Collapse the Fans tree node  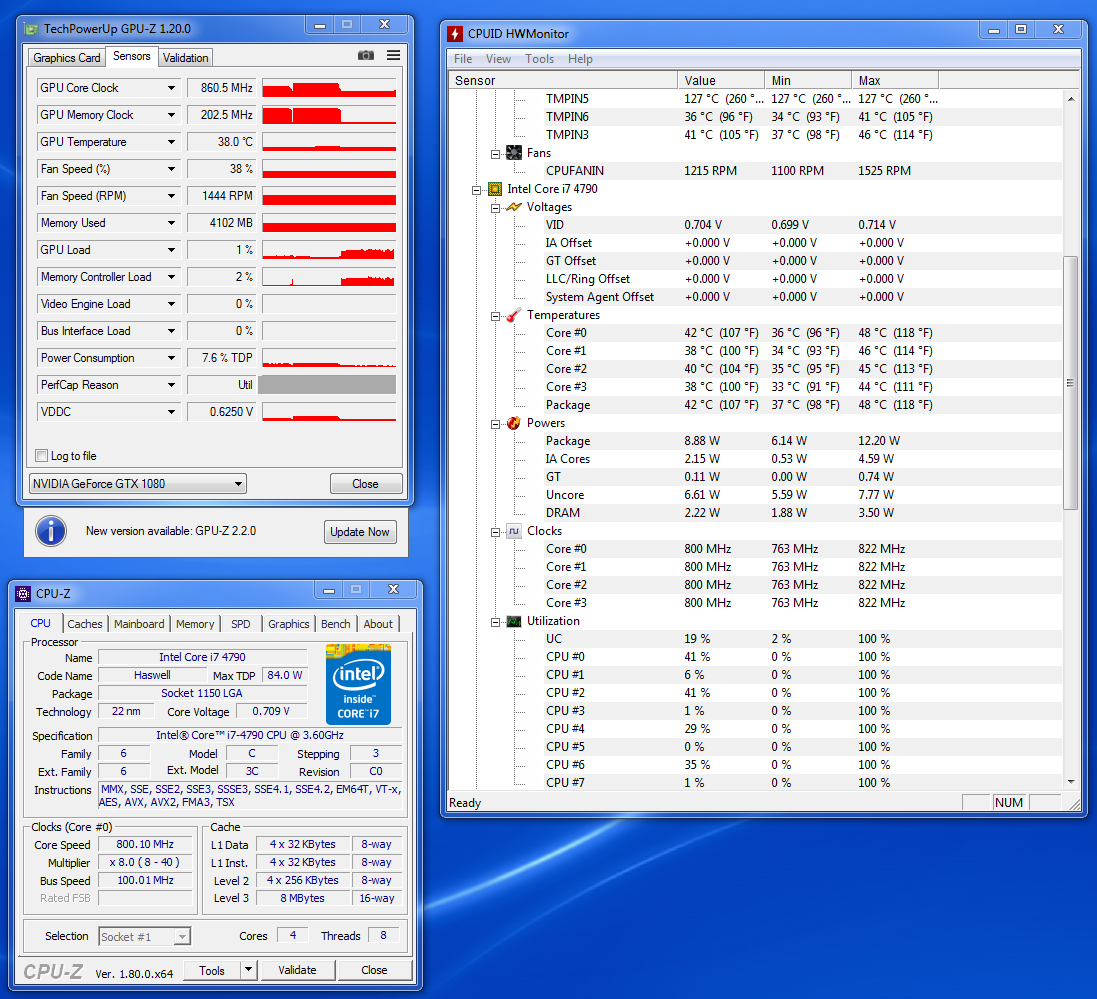495,154
